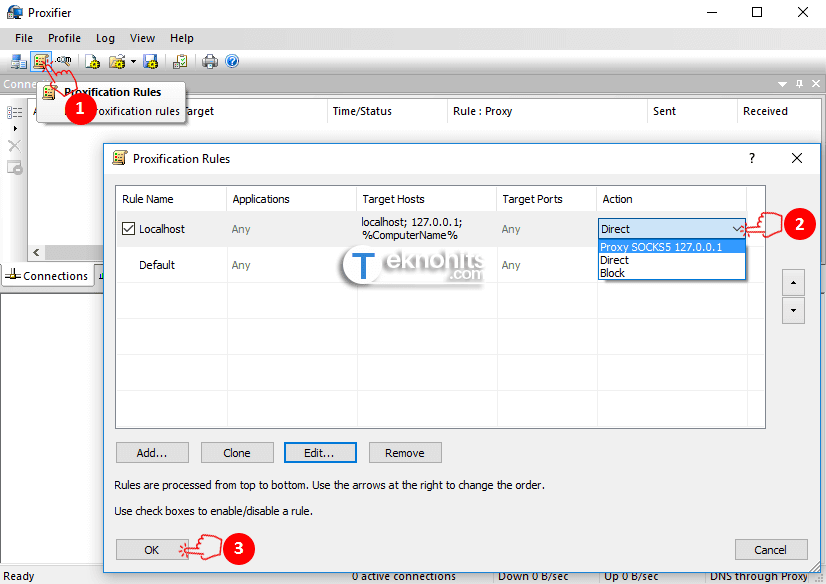This screenshot has height=584, width=826.
Task: Open the Log menu
Action: pos(105,38)
